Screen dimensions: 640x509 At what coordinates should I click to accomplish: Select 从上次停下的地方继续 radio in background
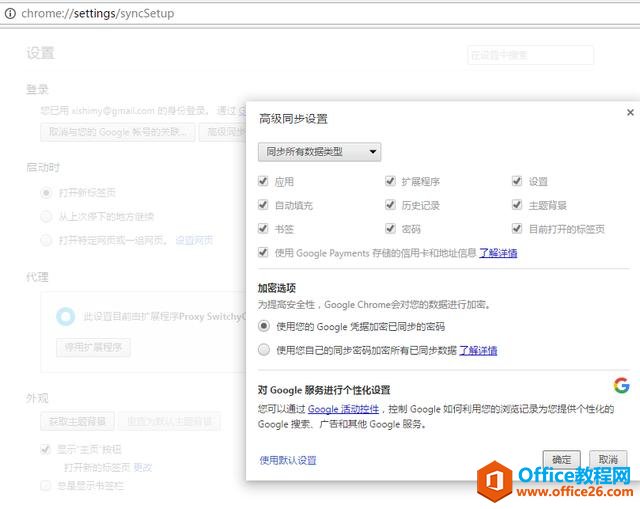click(x=46, y=216)
